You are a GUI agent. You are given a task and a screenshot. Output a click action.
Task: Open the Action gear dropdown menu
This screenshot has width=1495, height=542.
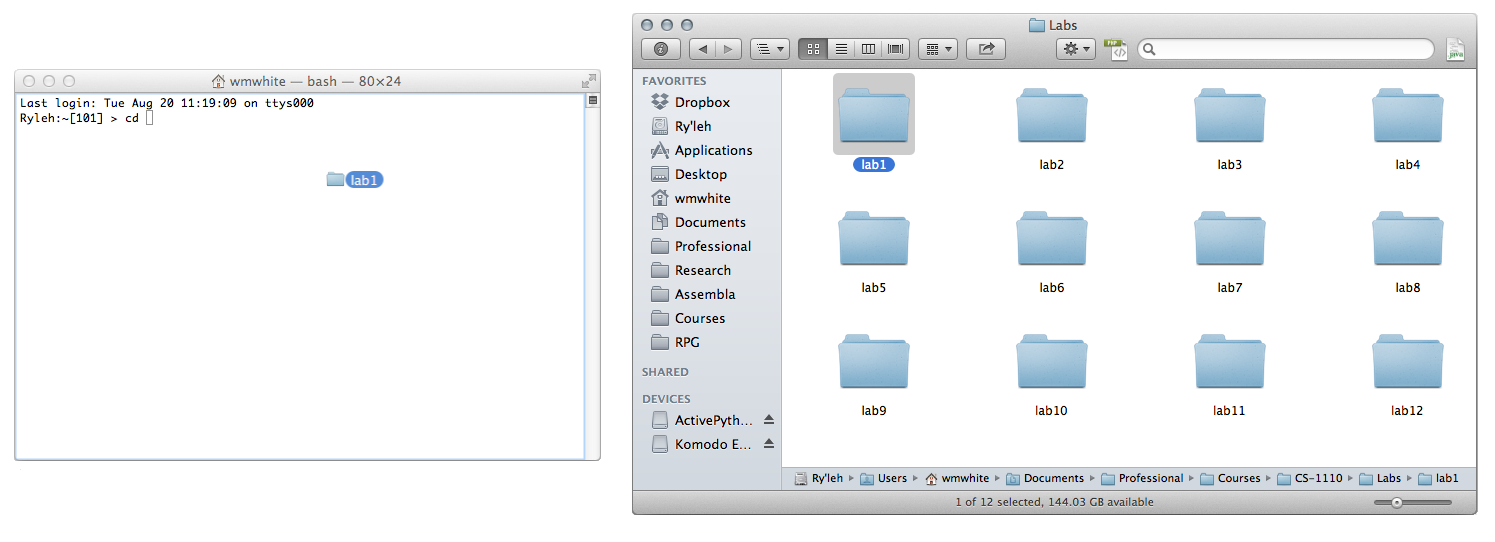pos(1076,48)
